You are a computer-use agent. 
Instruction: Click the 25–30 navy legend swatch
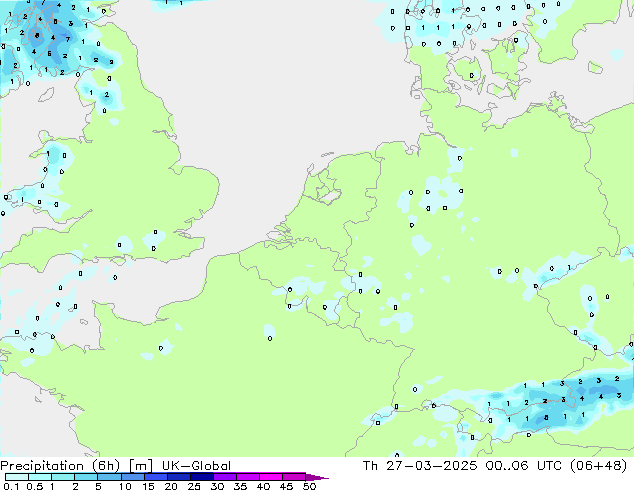[202, 477]
